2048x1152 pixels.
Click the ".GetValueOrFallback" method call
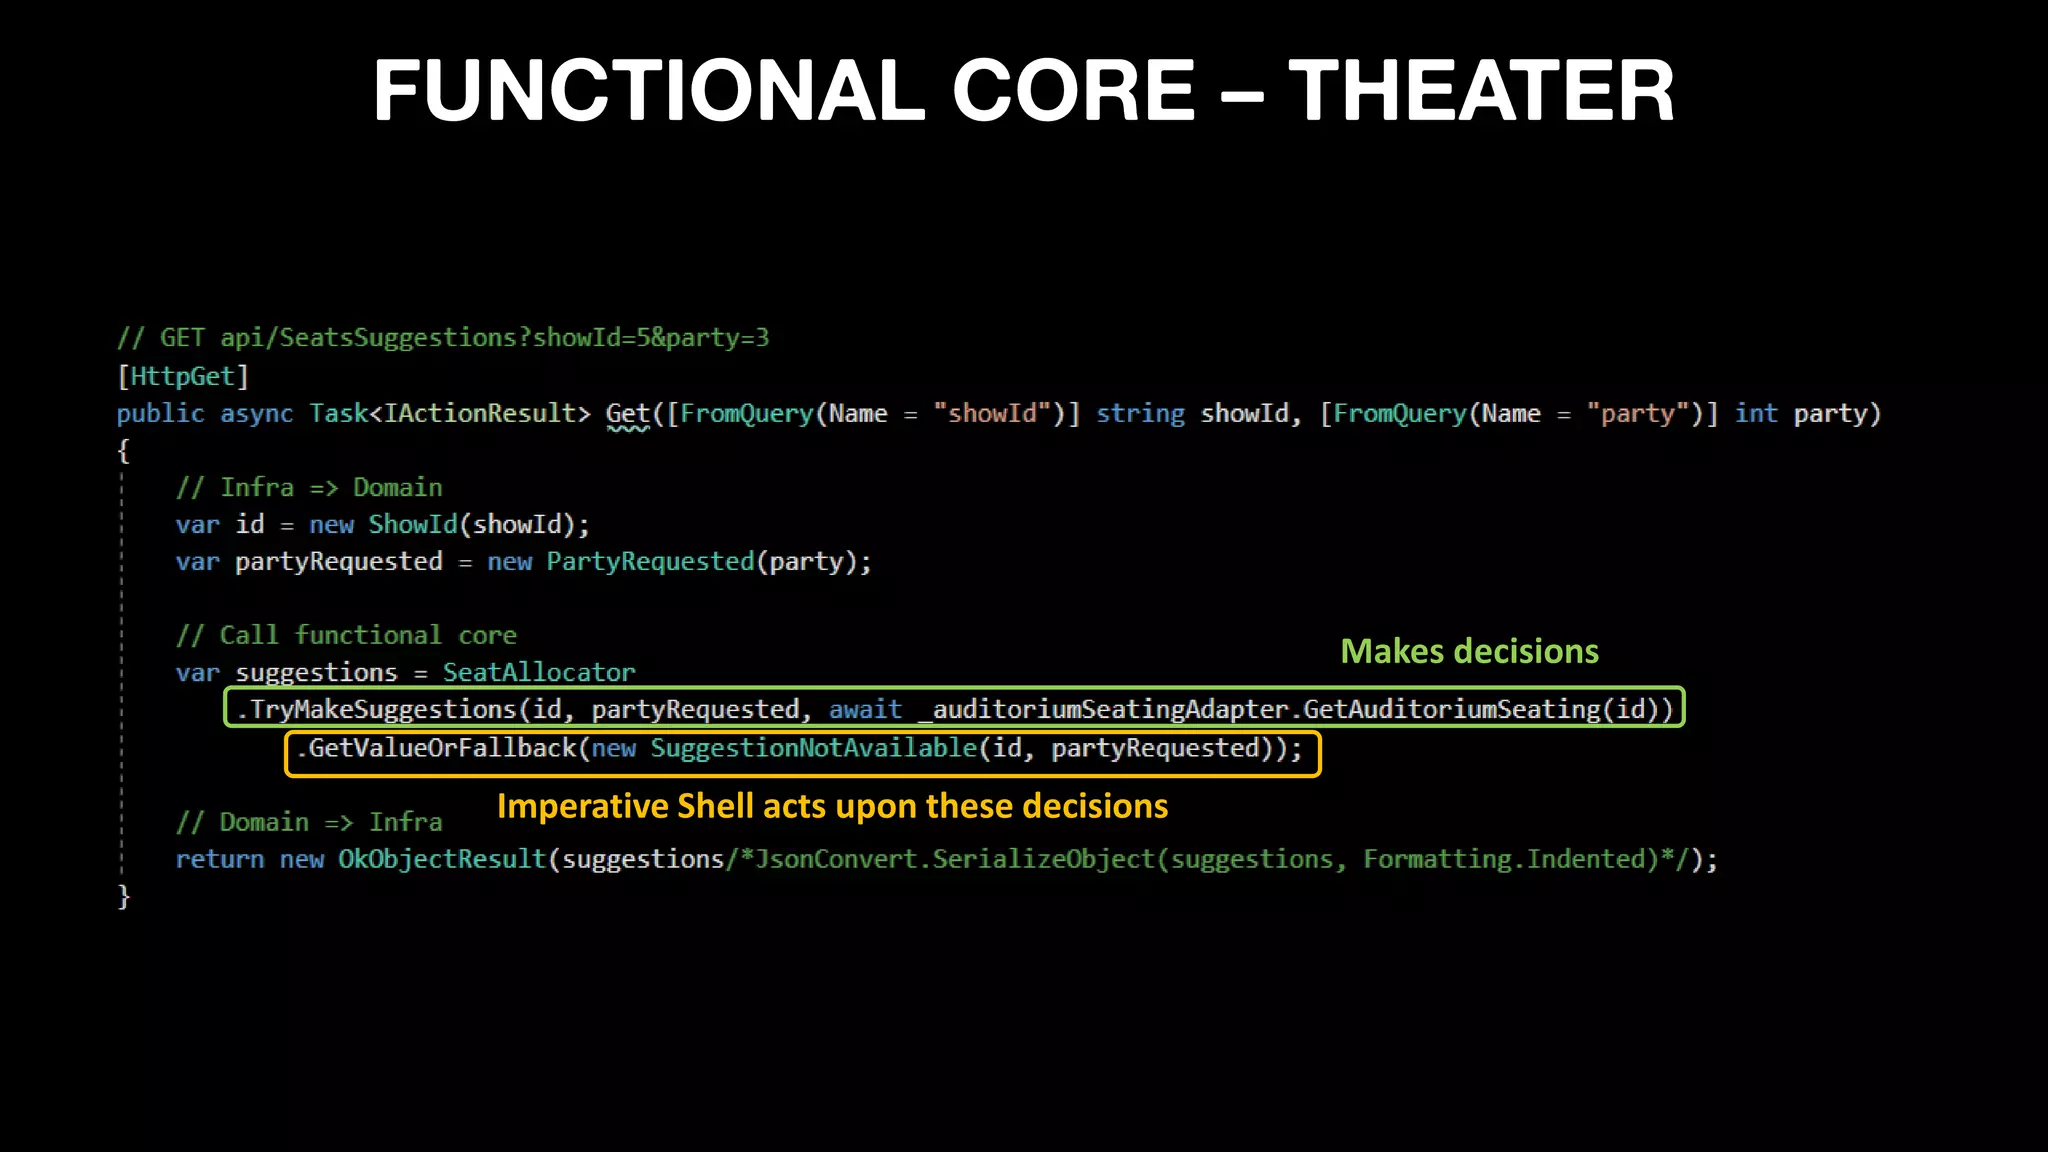click(436, 748)
